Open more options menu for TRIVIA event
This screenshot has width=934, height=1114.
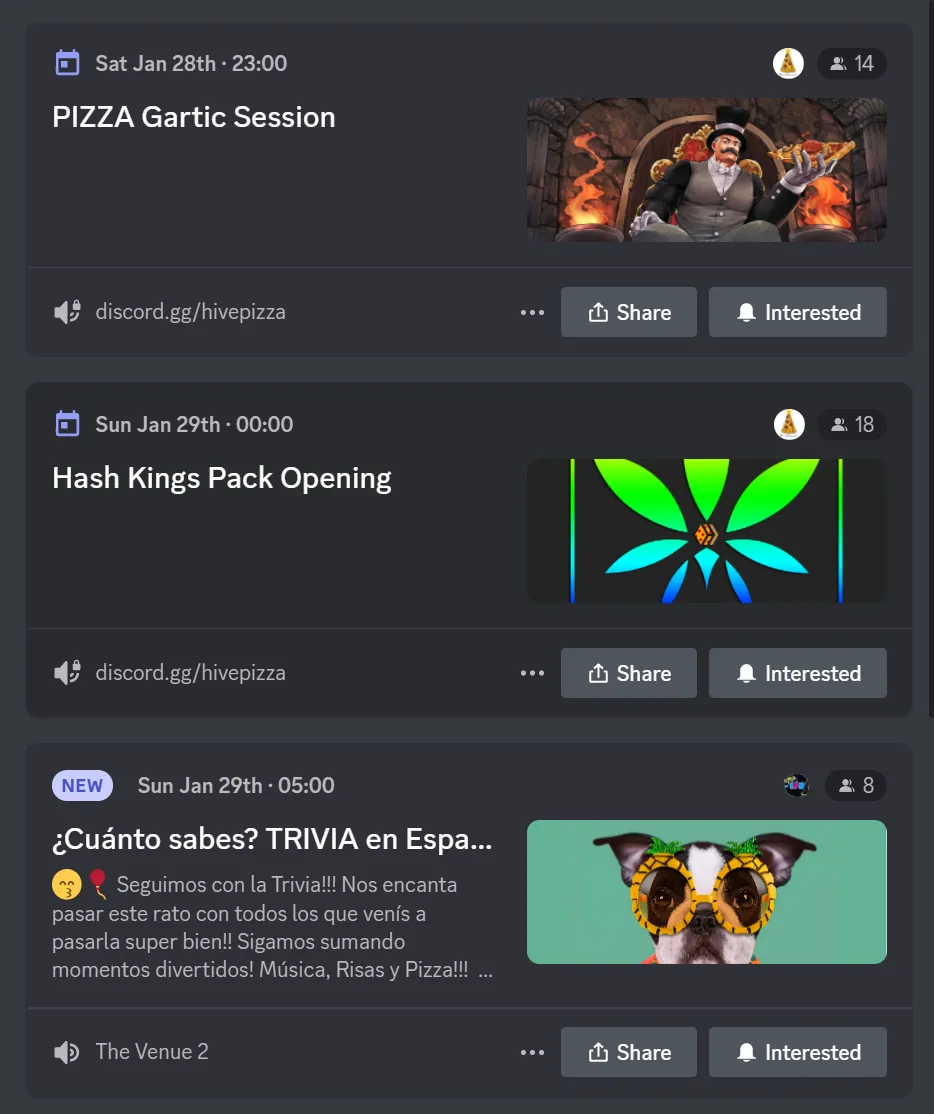point(532,1052)
